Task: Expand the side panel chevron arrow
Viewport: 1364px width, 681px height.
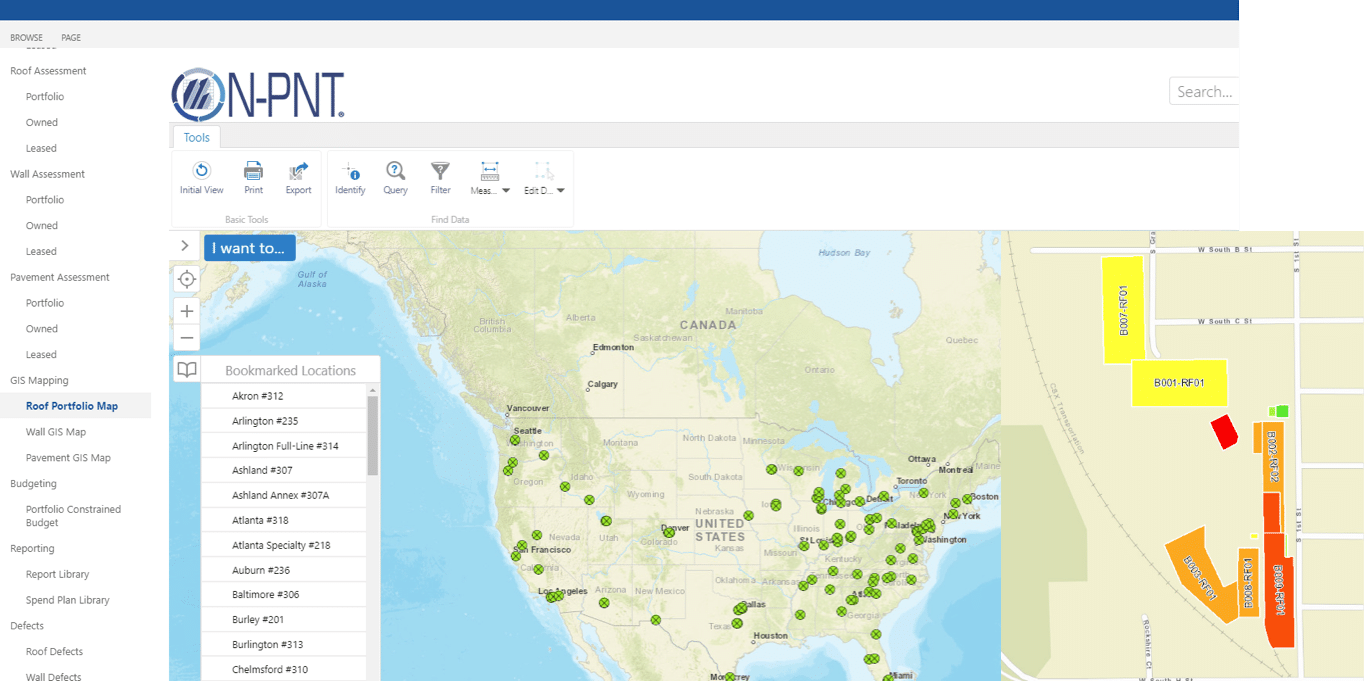Action: [185, 246]
